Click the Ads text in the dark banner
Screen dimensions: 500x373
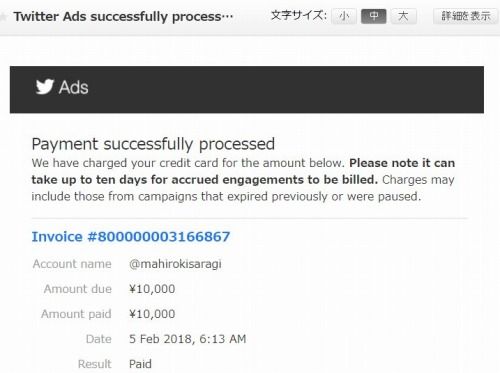74,87
